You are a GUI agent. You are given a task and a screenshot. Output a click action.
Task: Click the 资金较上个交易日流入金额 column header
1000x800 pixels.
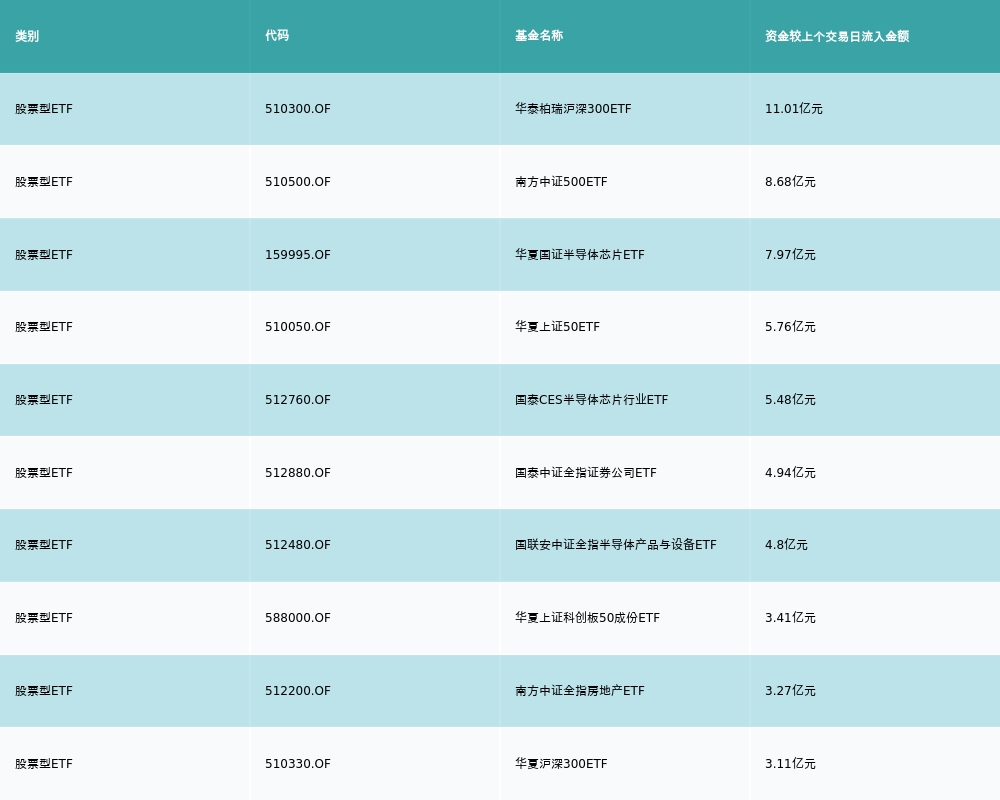pyautogui.click(x=837, y=36)
